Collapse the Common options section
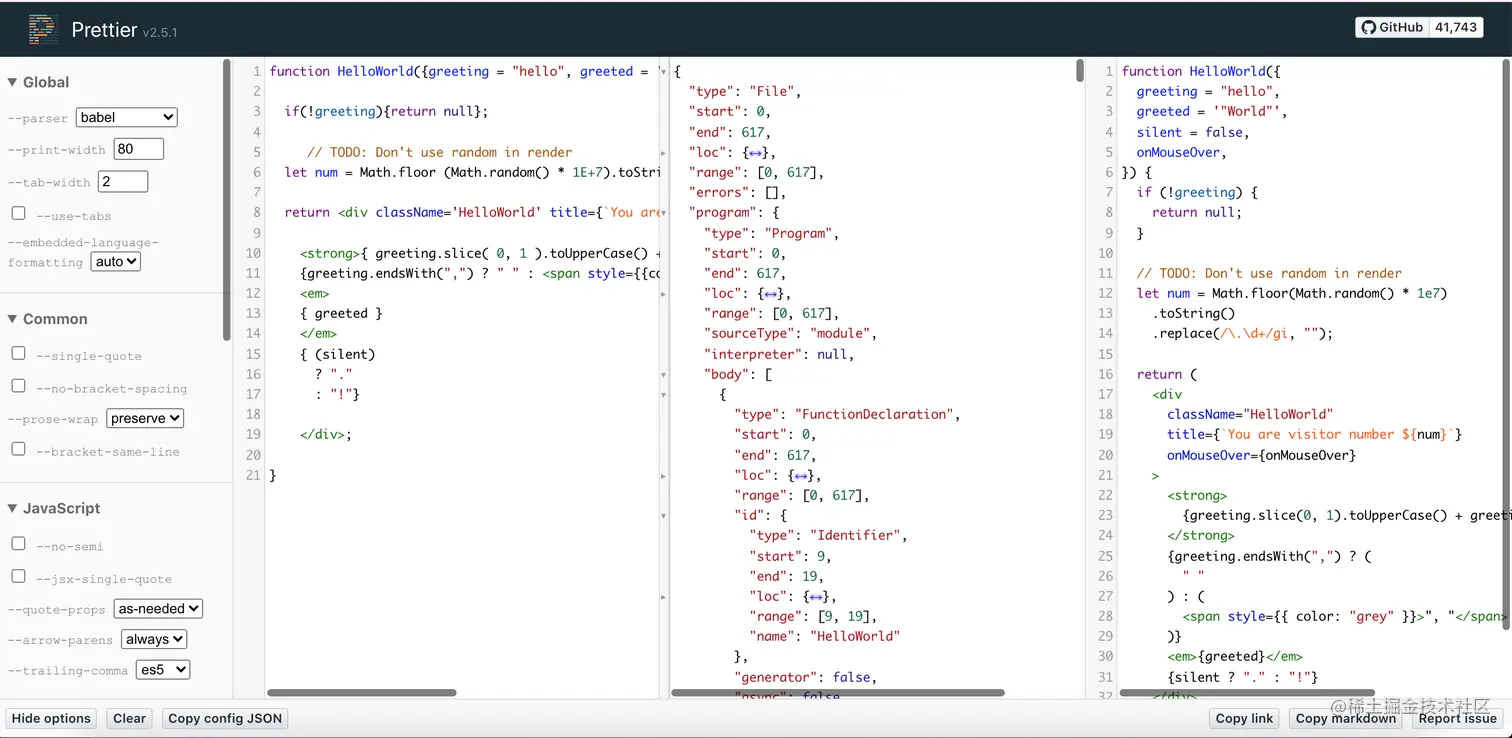The image size is (1512, 738). 48,319
